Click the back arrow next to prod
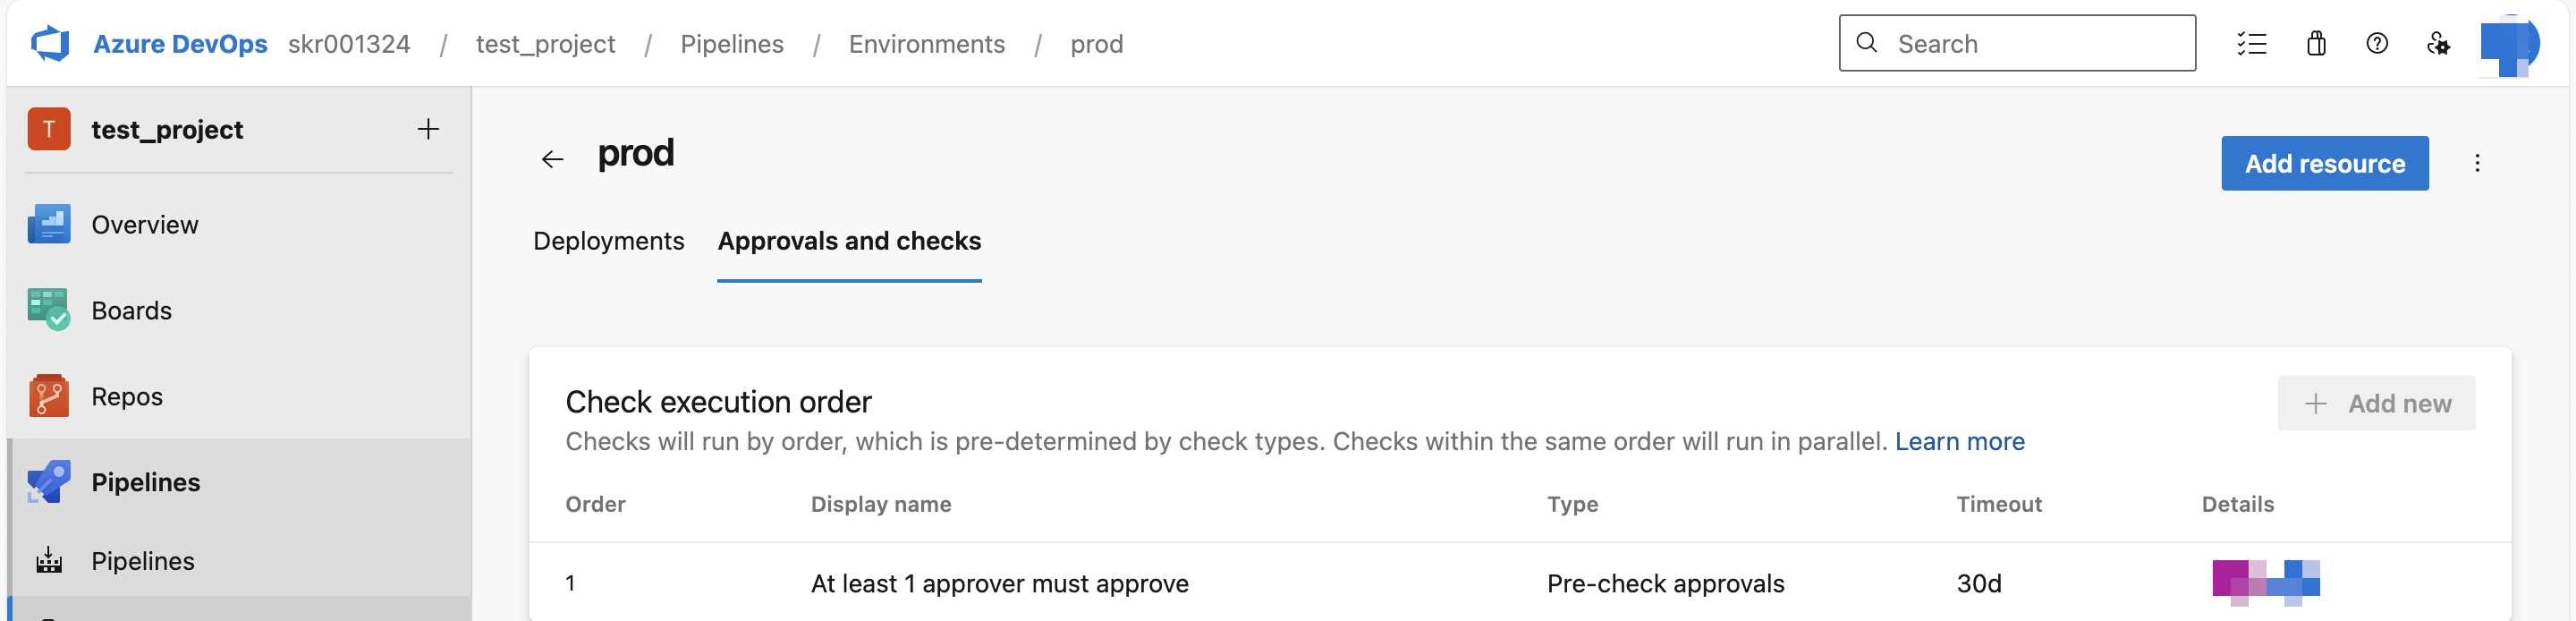The image size is (2576, 621). (553, 157)
